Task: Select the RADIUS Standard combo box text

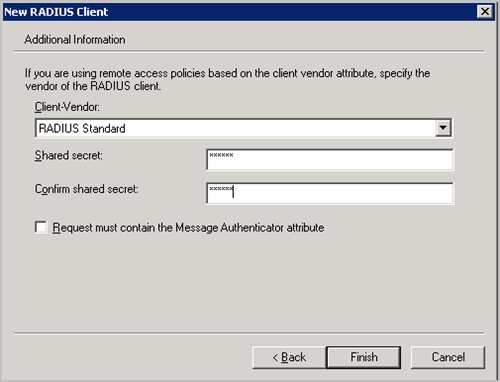Action: click(82, 128)
